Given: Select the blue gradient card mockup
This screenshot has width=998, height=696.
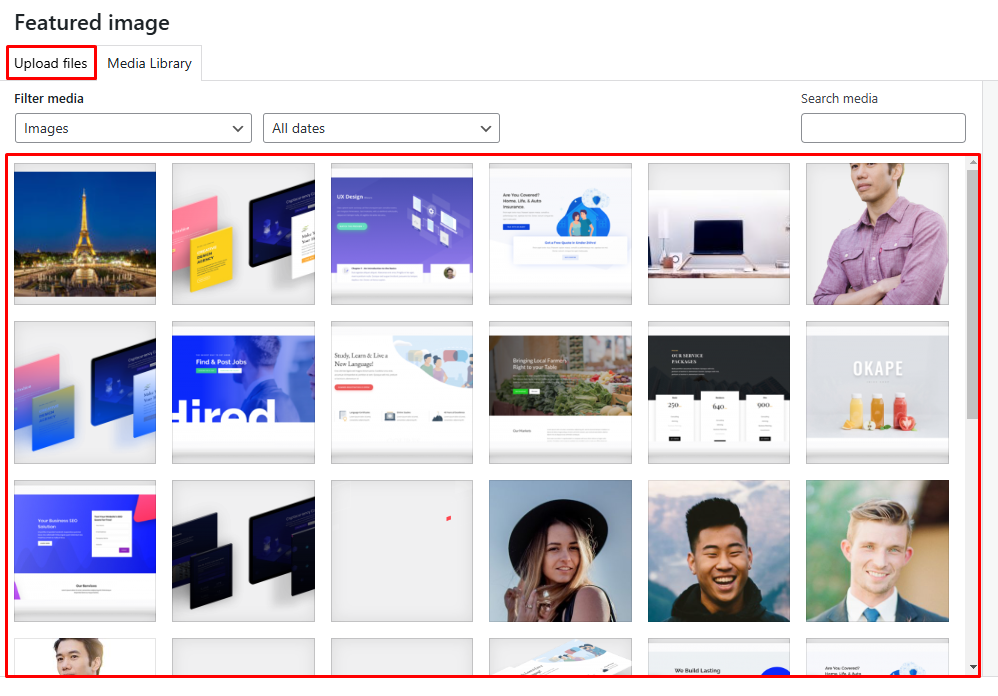Looking at the screenshot, I should (x=85, y=392).
